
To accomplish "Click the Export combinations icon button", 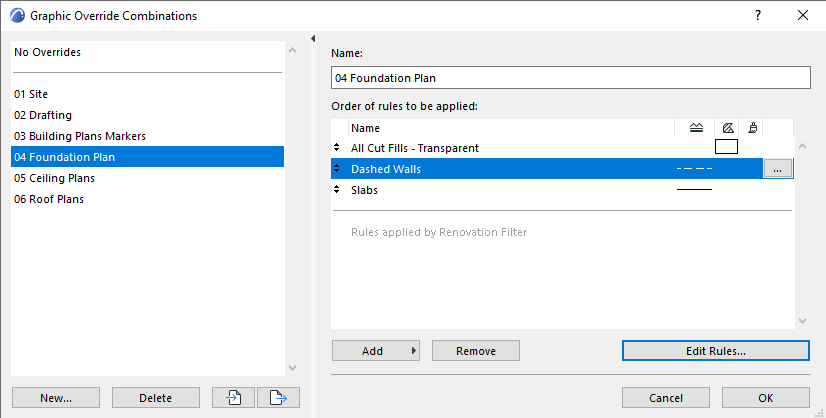I will [x=278, y=398].
